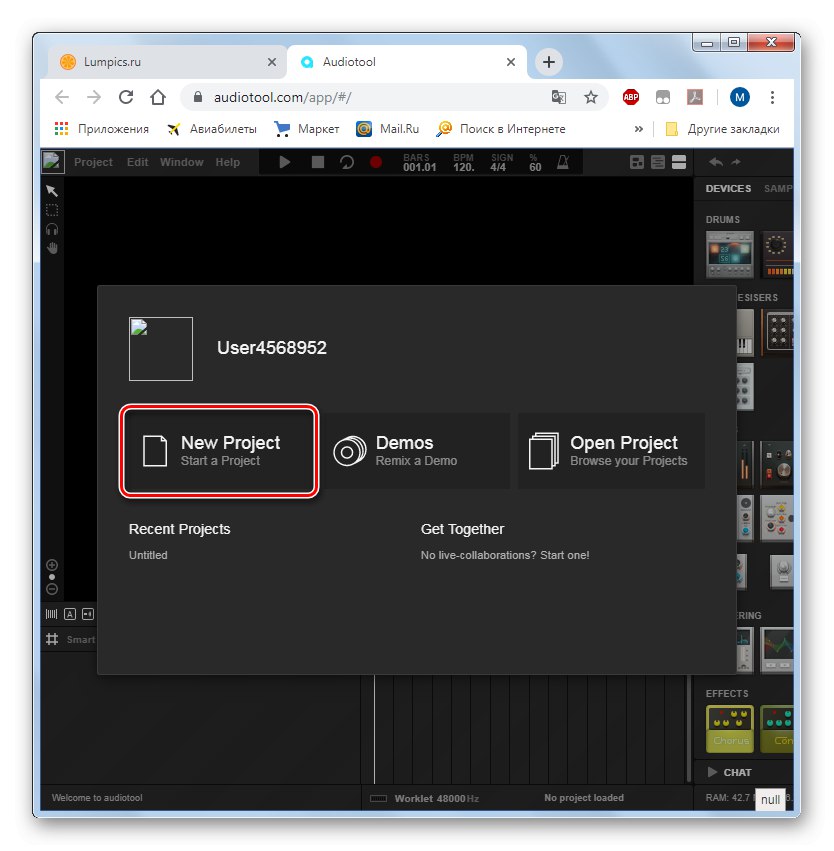Click the username User4568952
Image resolution: width=834 pixels, height=851 pixels.
(272, 347)
